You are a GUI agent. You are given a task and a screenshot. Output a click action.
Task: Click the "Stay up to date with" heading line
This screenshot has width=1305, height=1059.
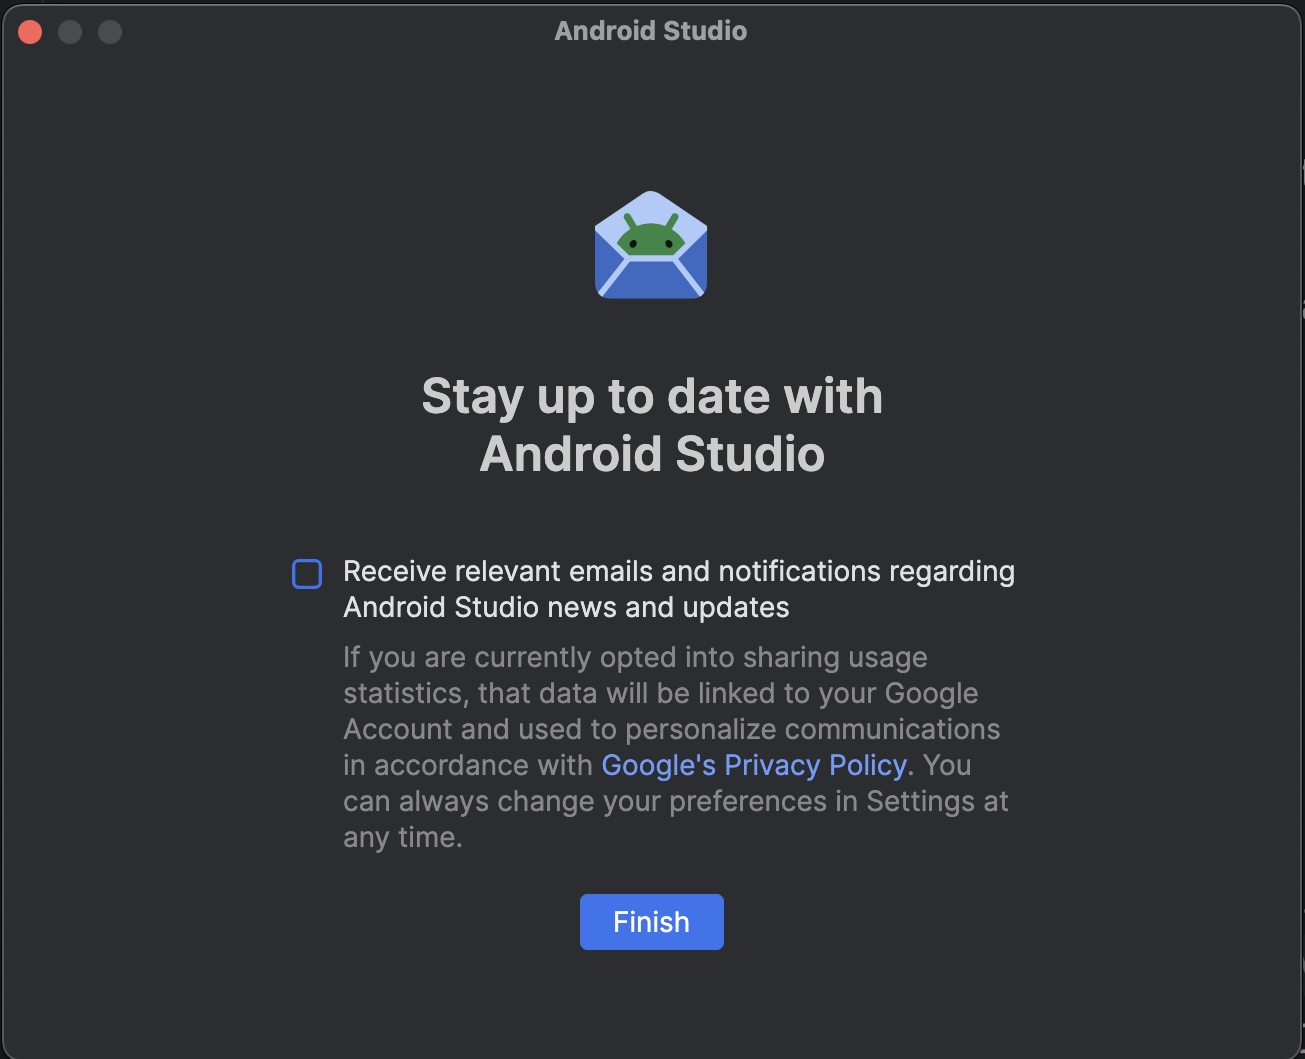tap(652, 396)
